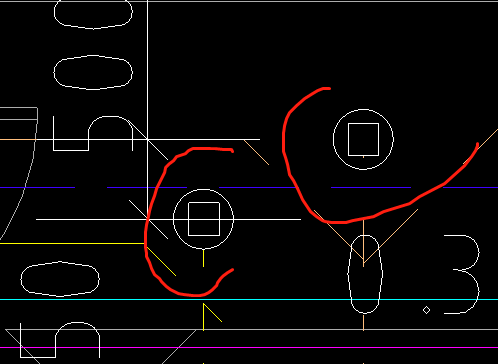Image resolution: width=498 pixels, height=364 pixels.
Task: Select the digit "3" text
Action: pyautogui.click(x=462, y=274)
